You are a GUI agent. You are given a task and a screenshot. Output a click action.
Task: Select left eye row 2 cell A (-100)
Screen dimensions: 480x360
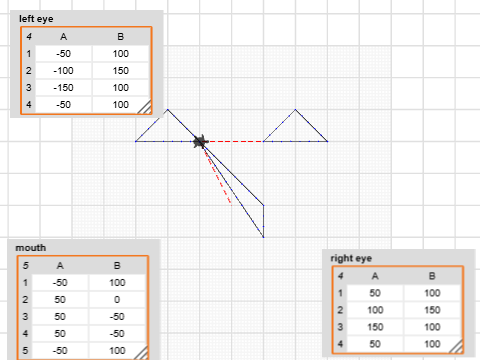tap(63, 71)
